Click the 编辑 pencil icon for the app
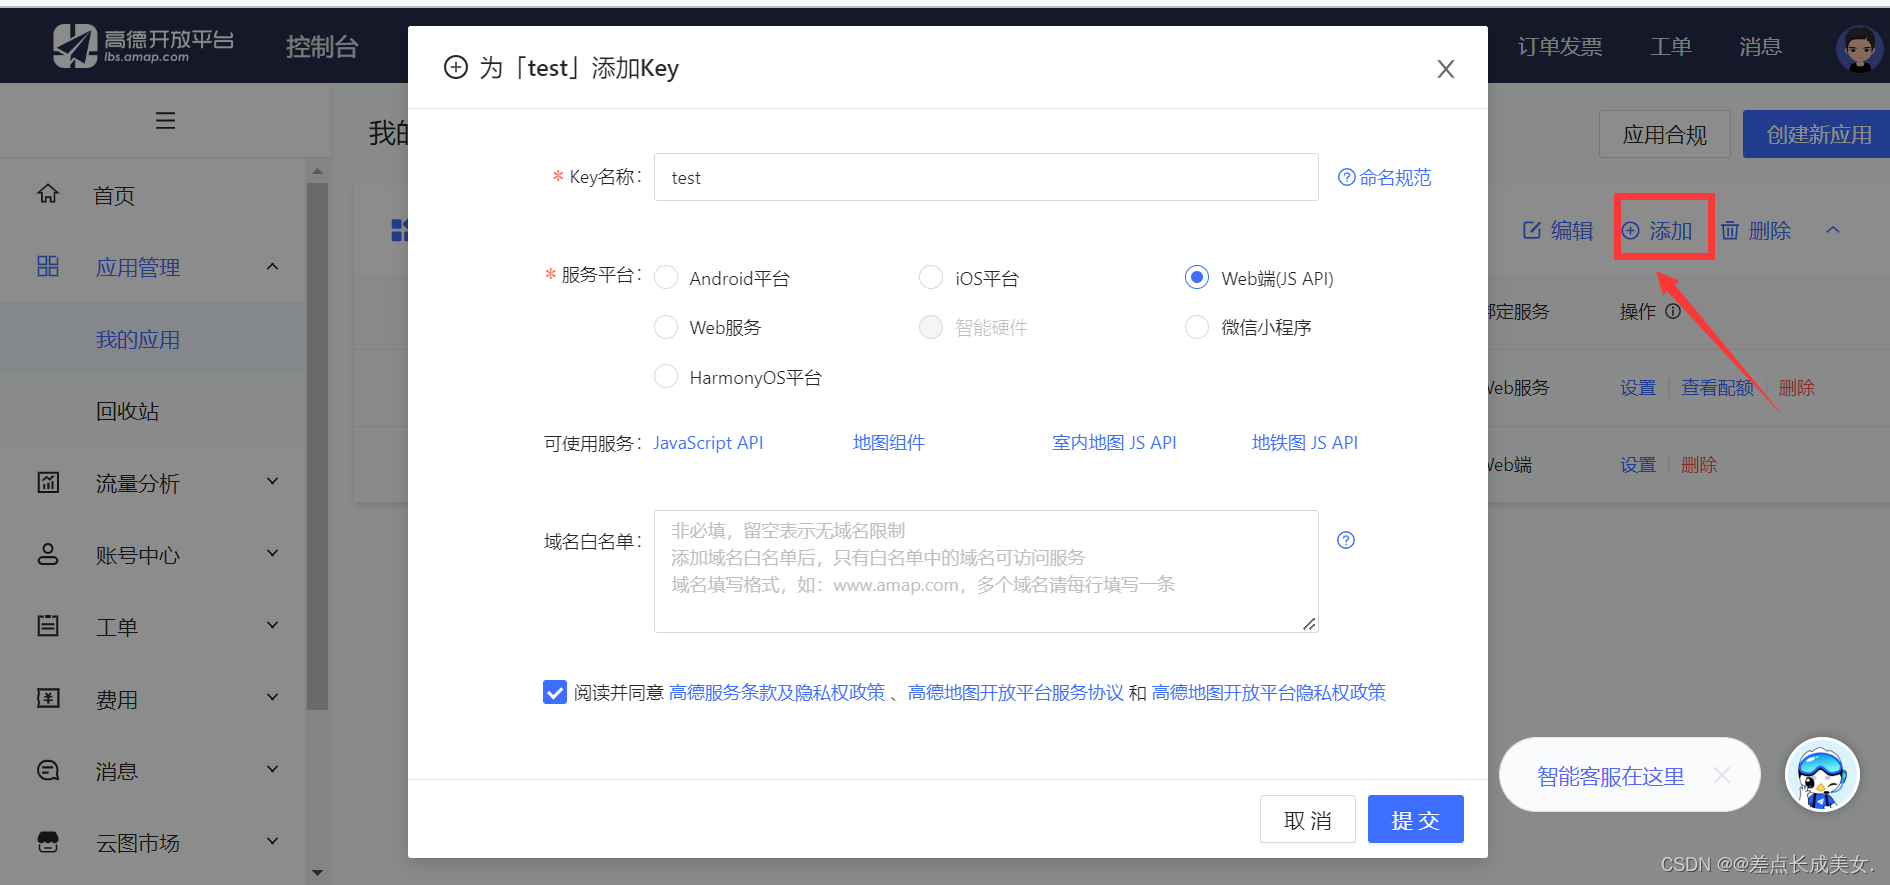1890x885 pixels. pos(1532,231)
